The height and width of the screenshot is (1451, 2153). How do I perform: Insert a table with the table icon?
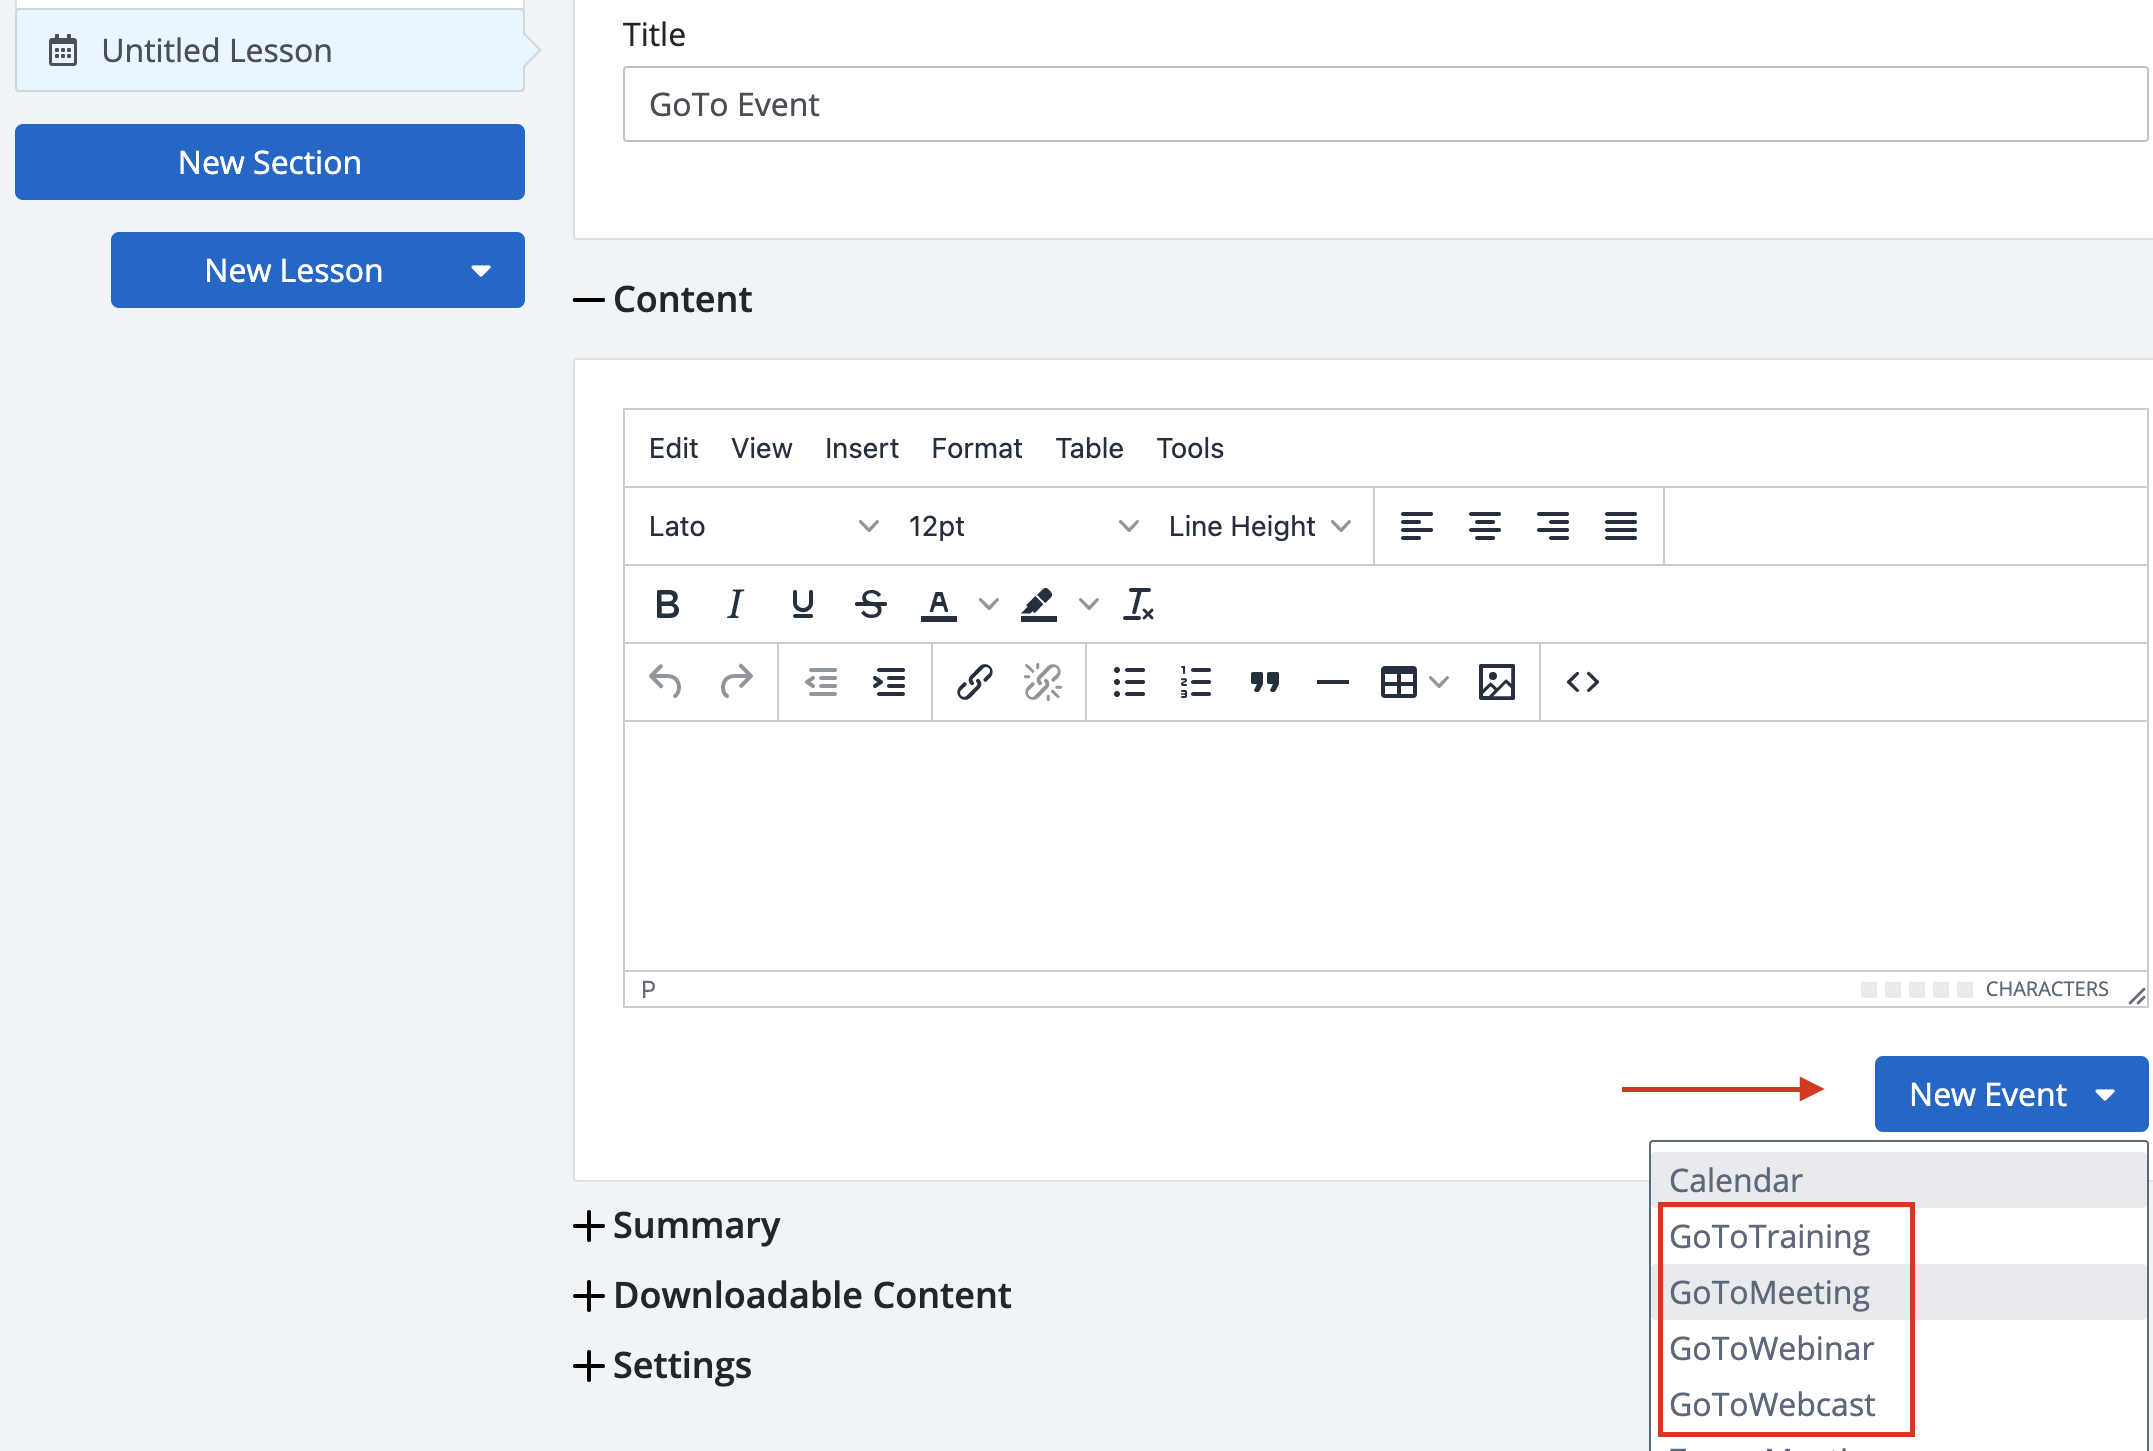coord(1398,682)
